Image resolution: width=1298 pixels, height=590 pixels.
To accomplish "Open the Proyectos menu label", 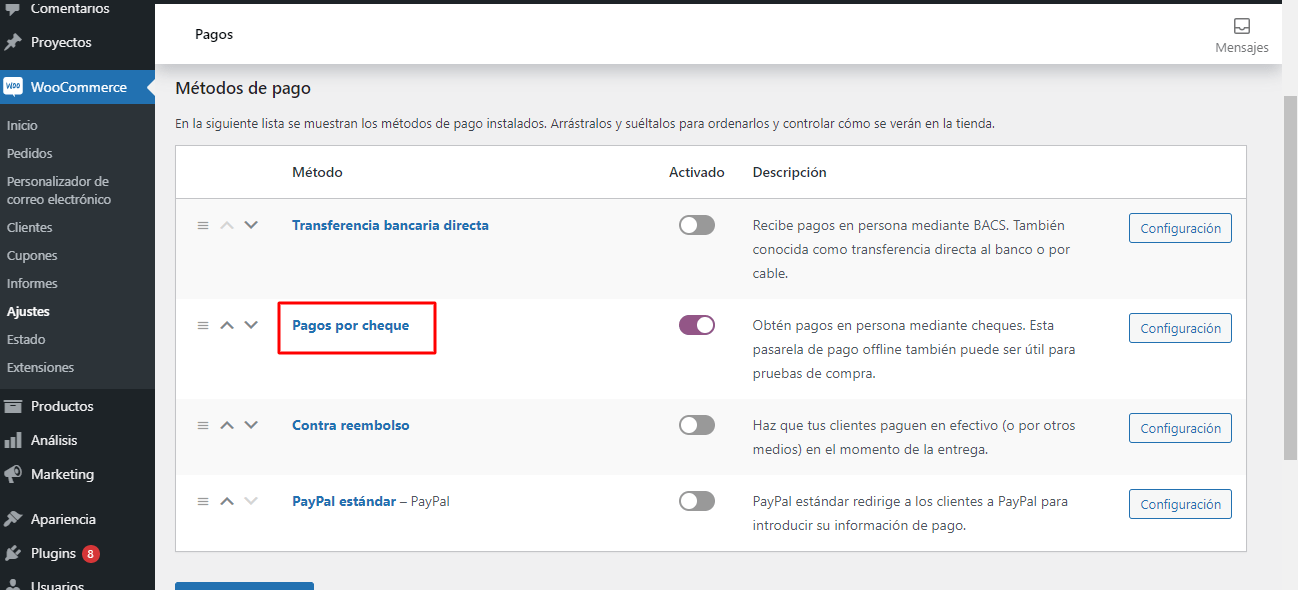I will pyautogui.click(x=61, y=42).
